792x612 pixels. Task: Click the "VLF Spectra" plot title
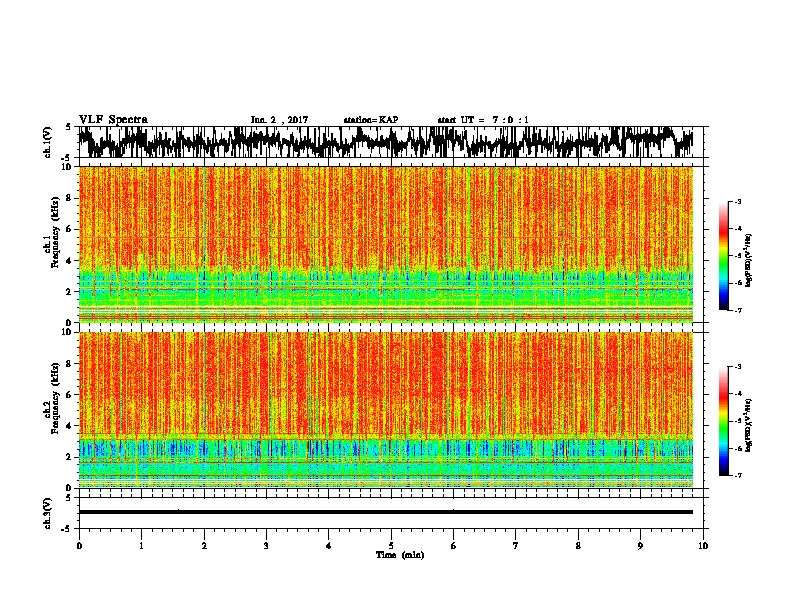coord(113,120)
